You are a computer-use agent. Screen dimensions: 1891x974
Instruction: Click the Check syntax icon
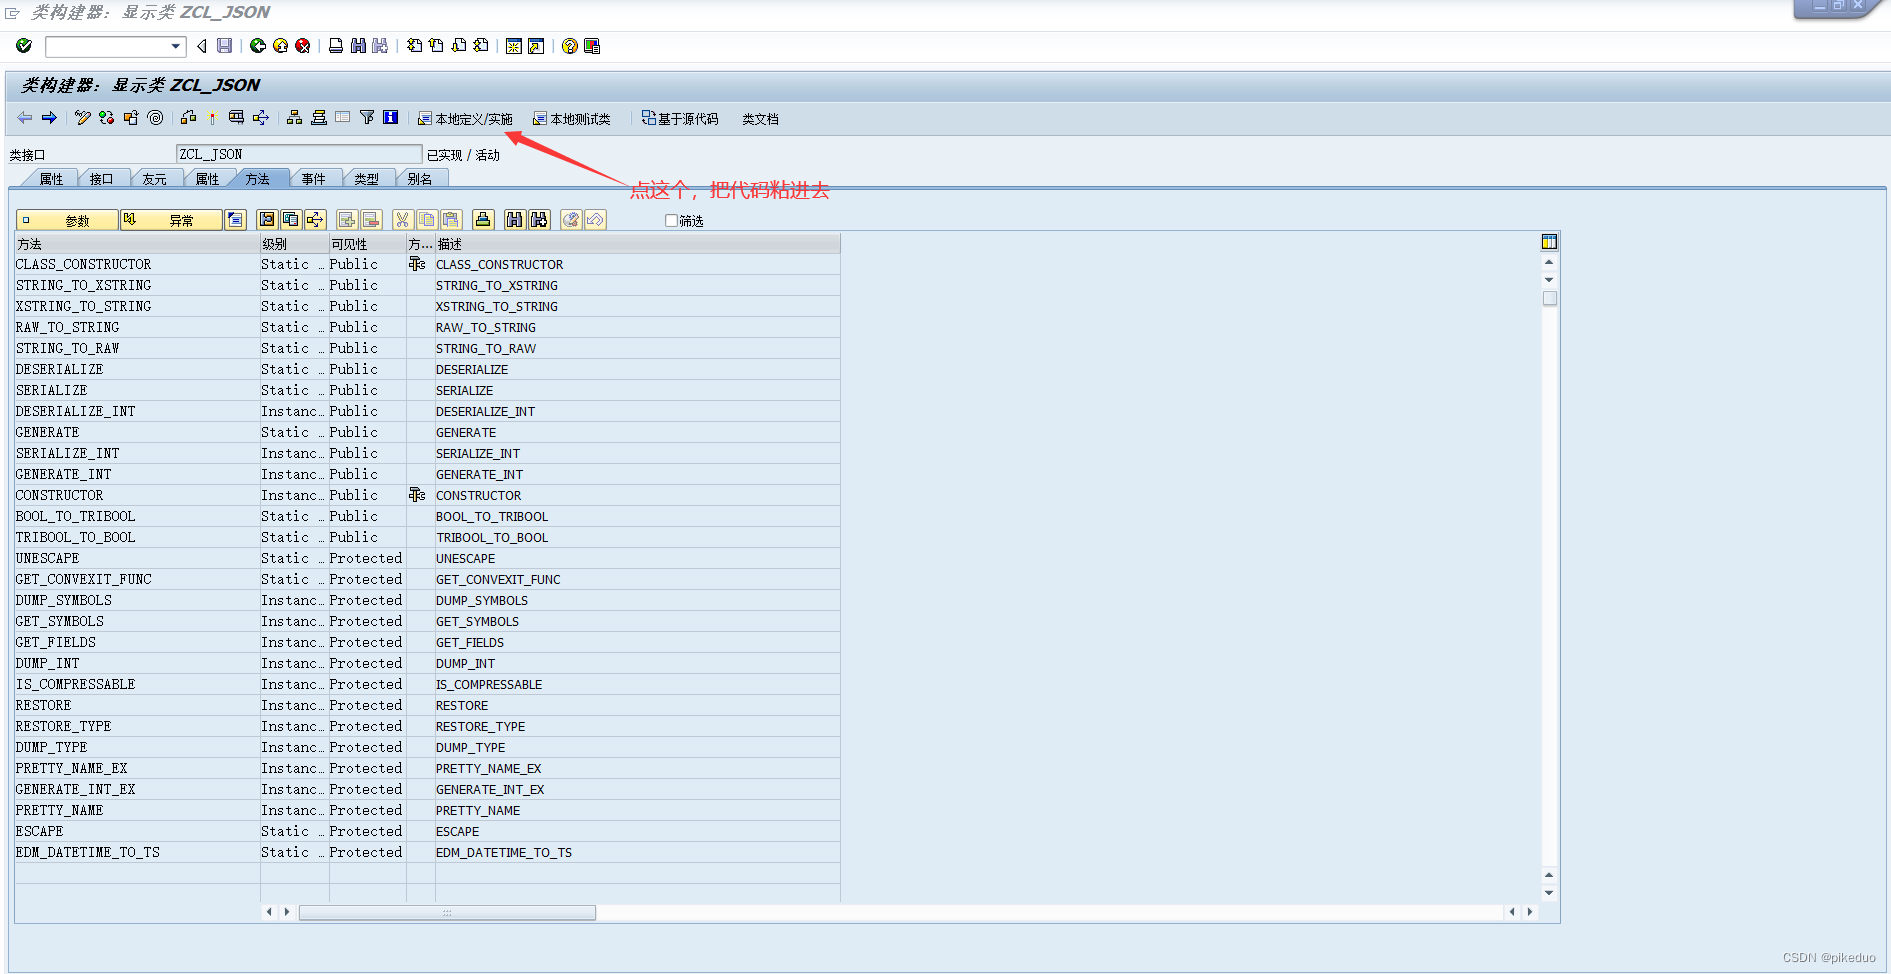[x=107, y=118]
